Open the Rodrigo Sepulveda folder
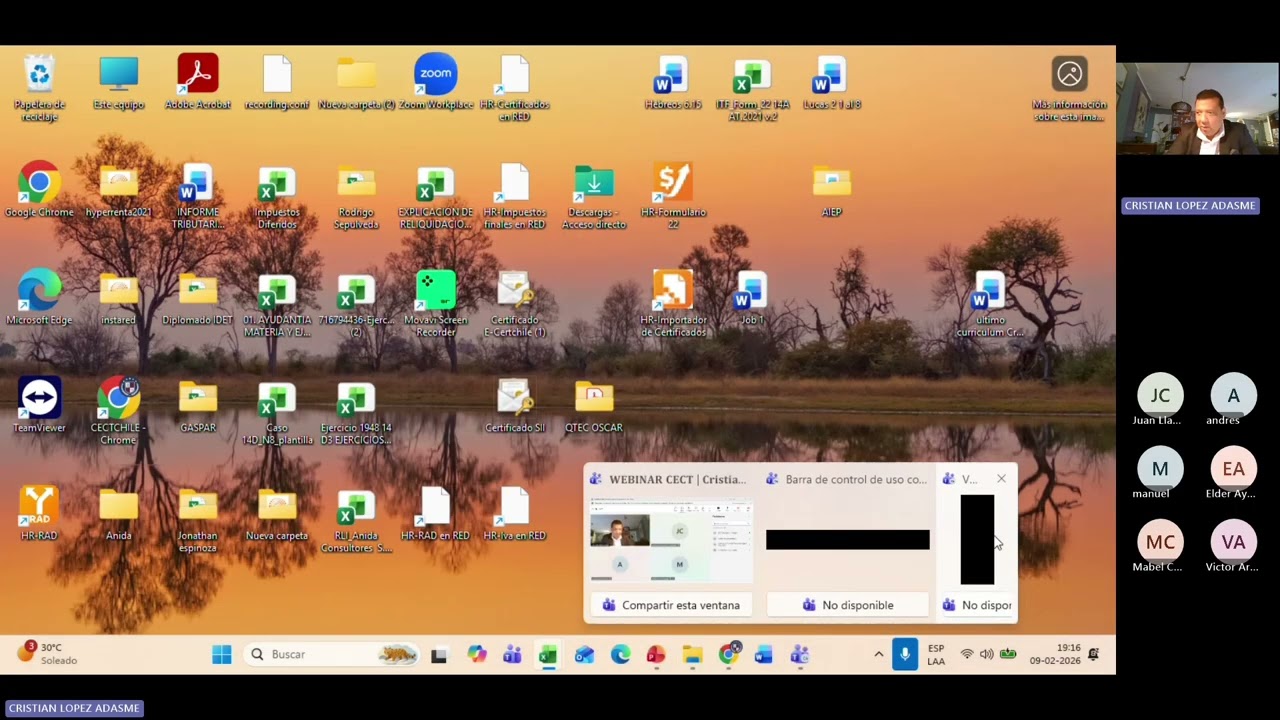Image resolution: width=1280 pixels, height=720 pixels. point(356,196)
